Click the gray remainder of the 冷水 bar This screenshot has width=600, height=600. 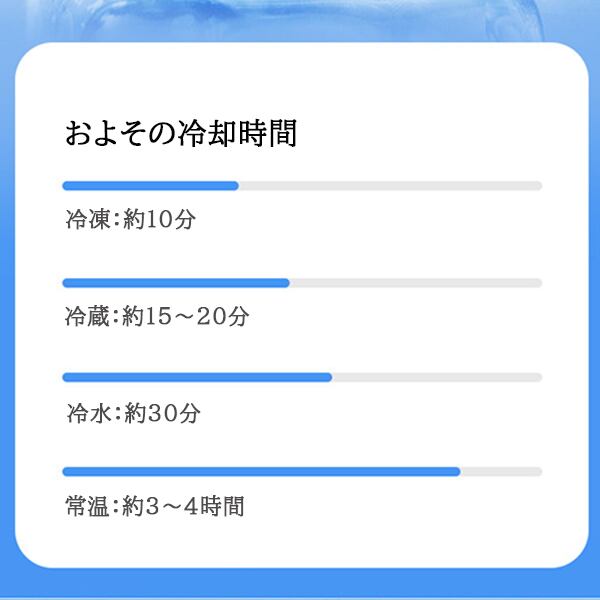(437, 377)
